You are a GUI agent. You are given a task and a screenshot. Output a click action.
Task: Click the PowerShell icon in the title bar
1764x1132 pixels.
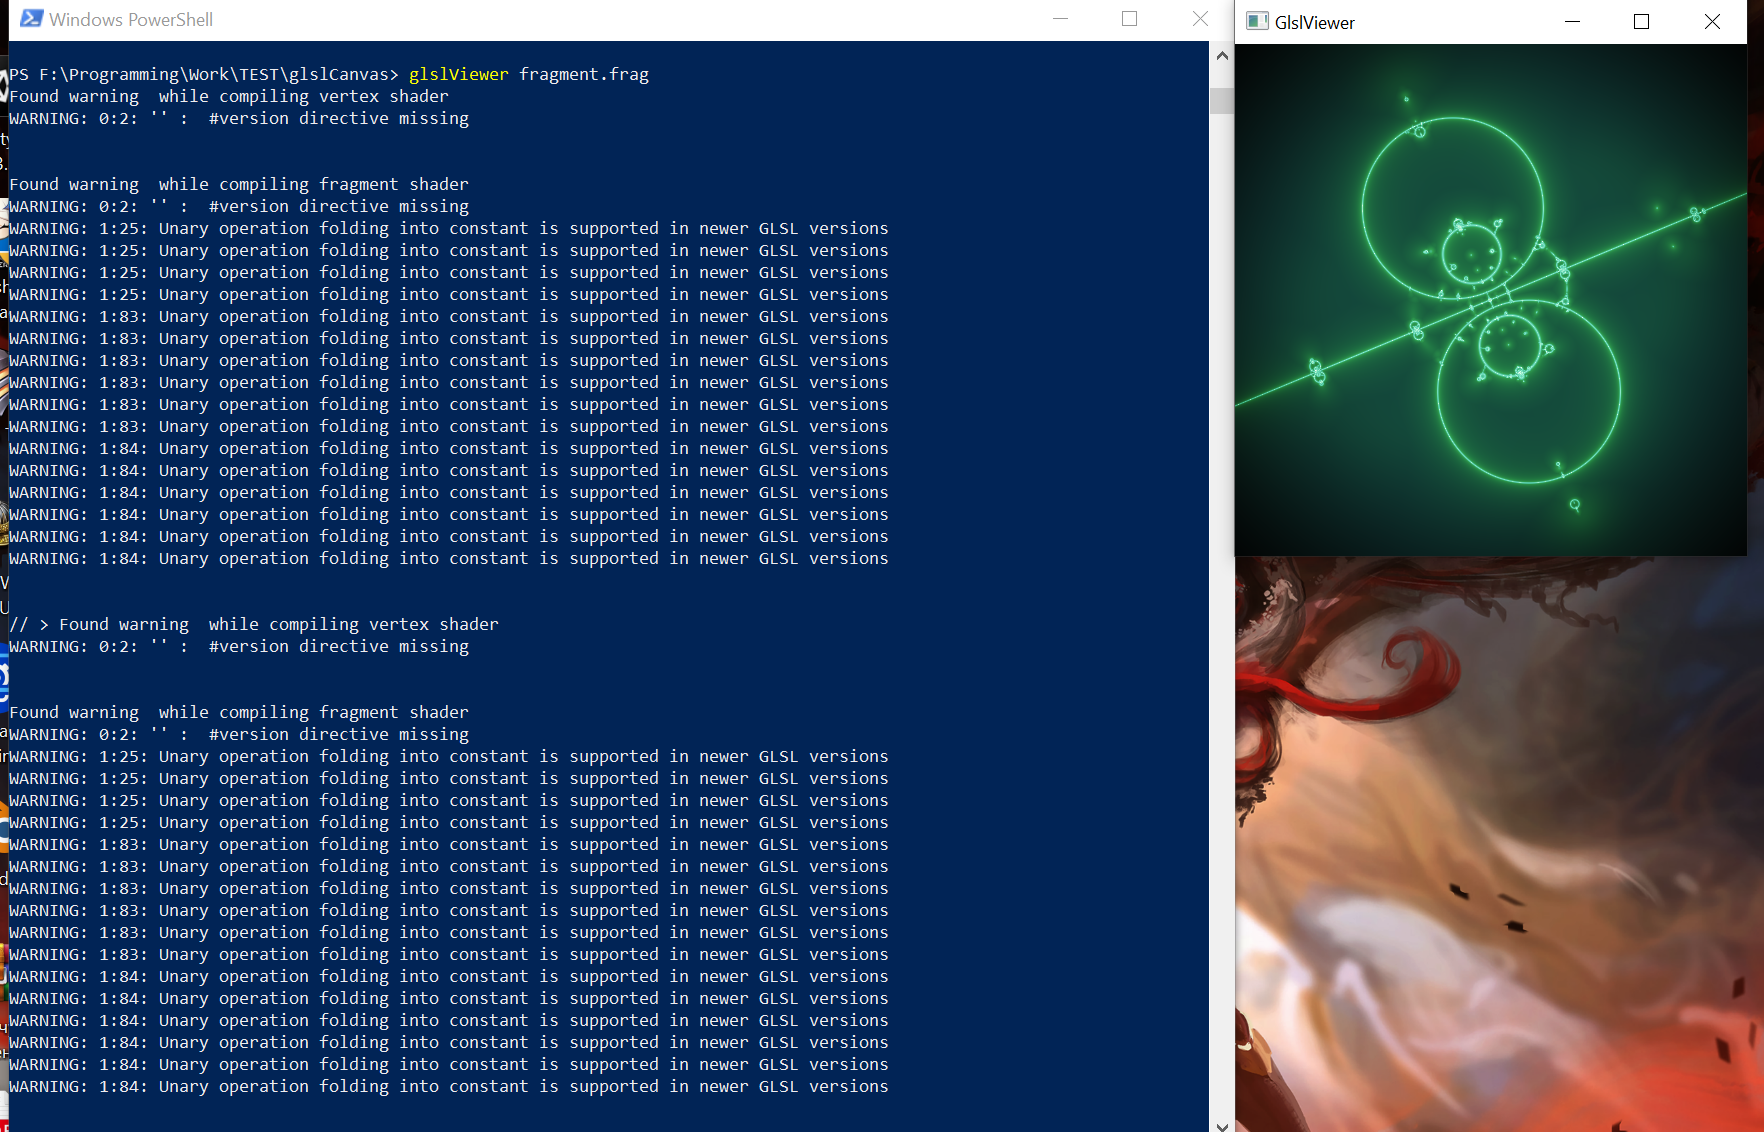(30, 17)
